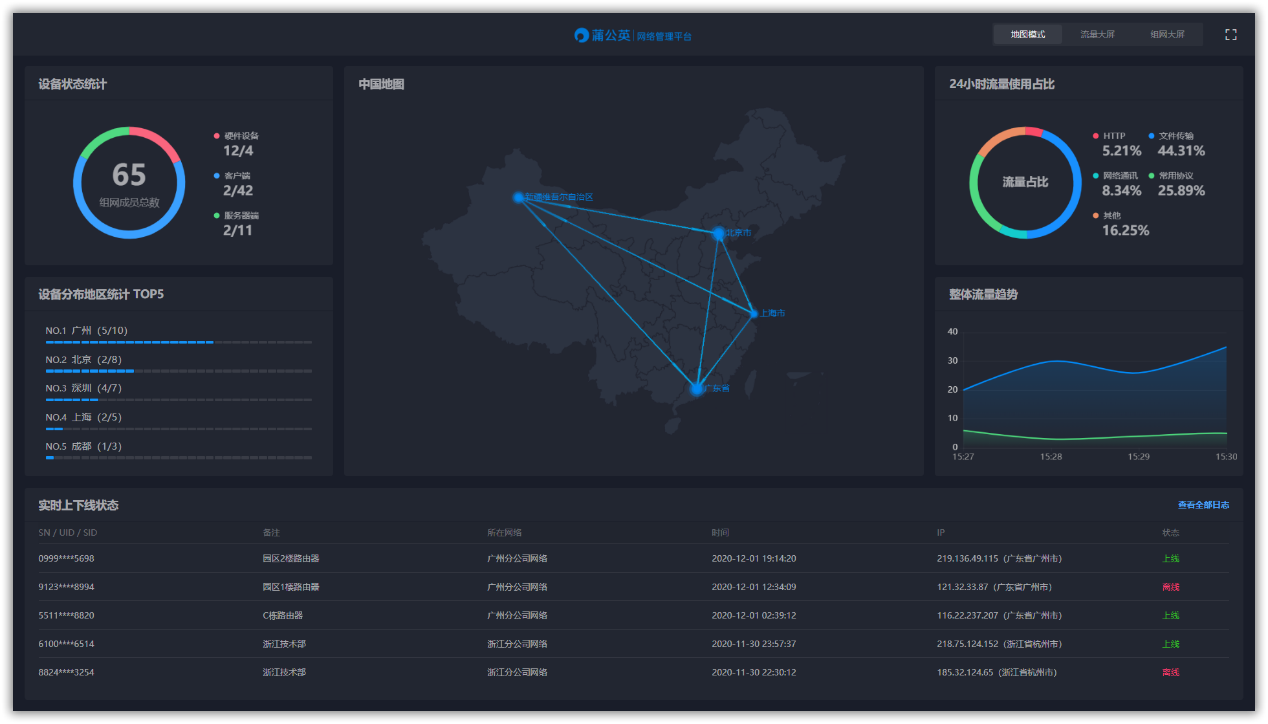Select row with SN 6100****6514
This screenshot has height=724, width=1268.
634,644
